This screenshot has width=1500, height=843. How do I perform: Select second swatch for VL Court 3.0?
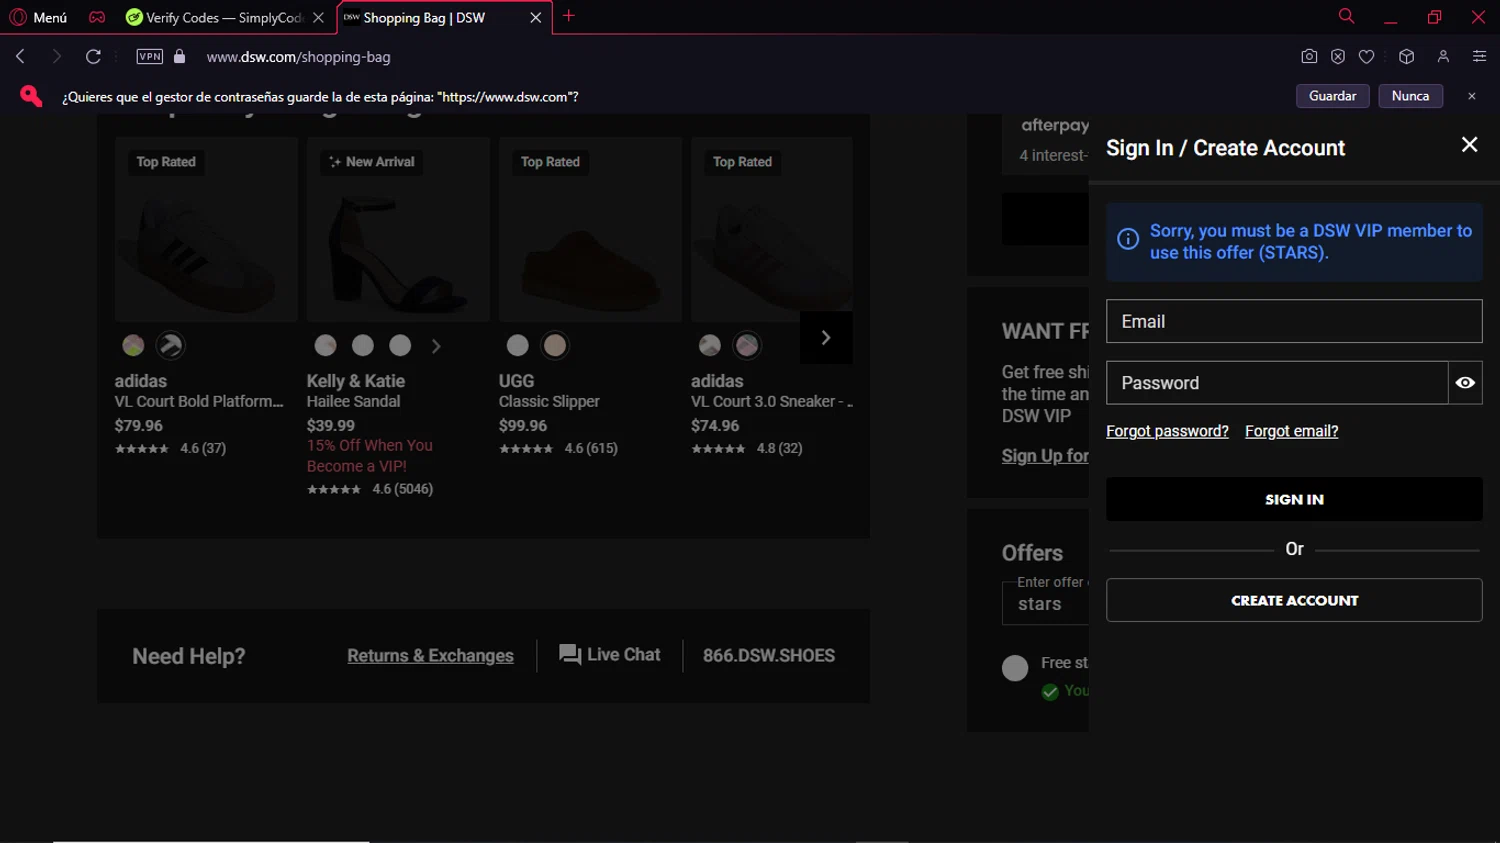pyautogui.click(x=747, y=346)
